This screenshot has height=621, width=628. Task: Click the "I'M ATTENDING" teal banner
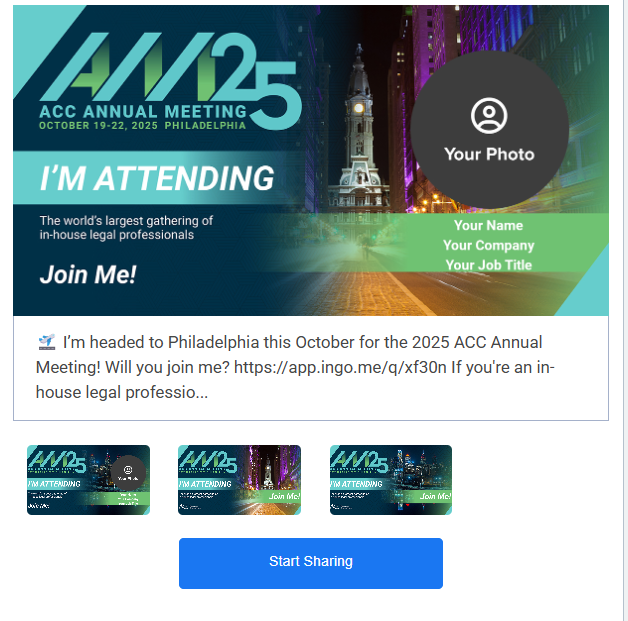157,178
